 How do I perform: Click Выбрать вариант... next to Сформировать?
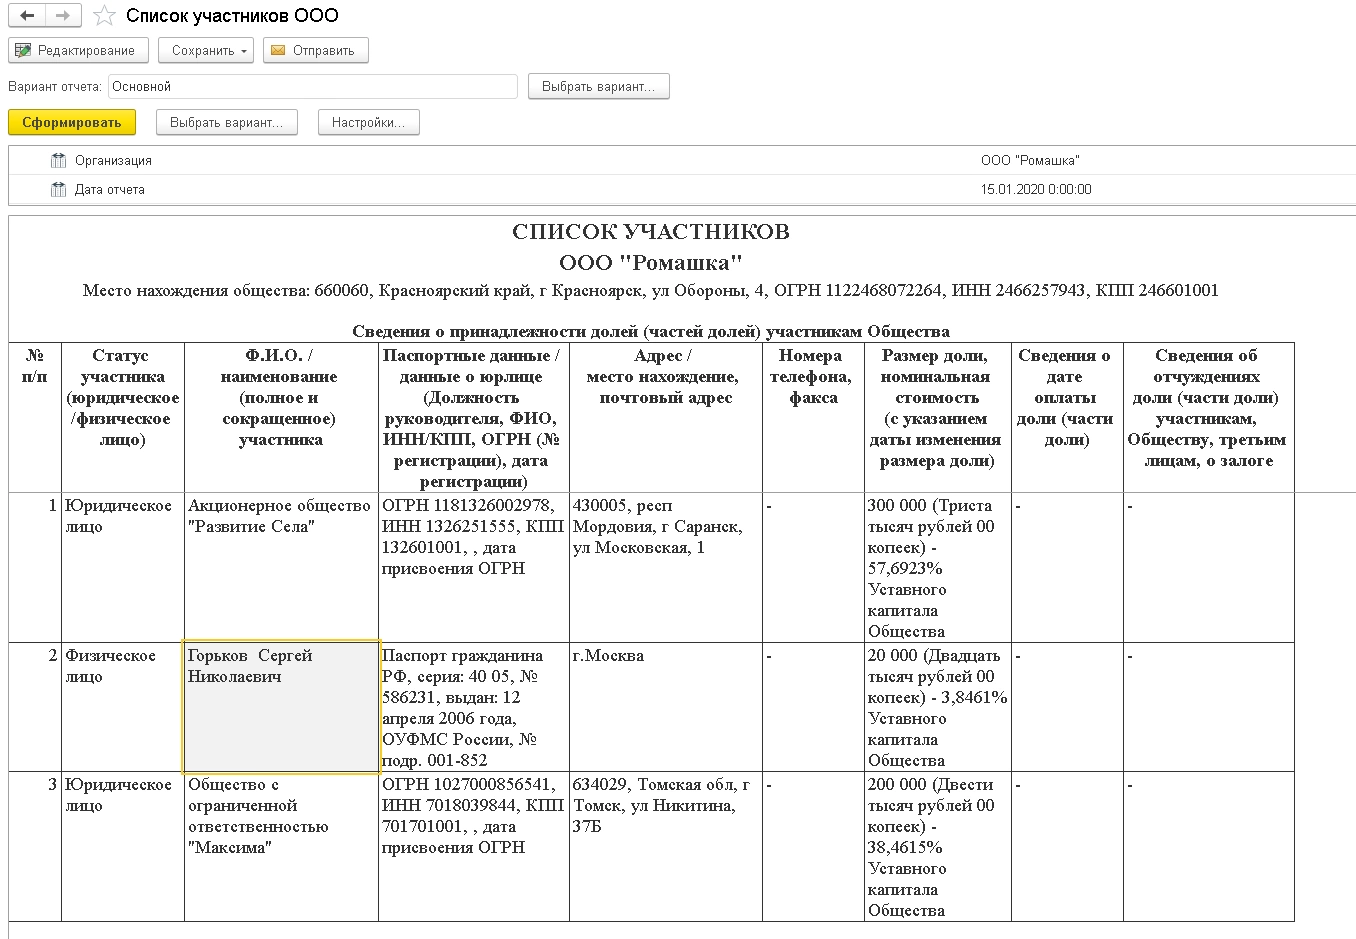226,123
